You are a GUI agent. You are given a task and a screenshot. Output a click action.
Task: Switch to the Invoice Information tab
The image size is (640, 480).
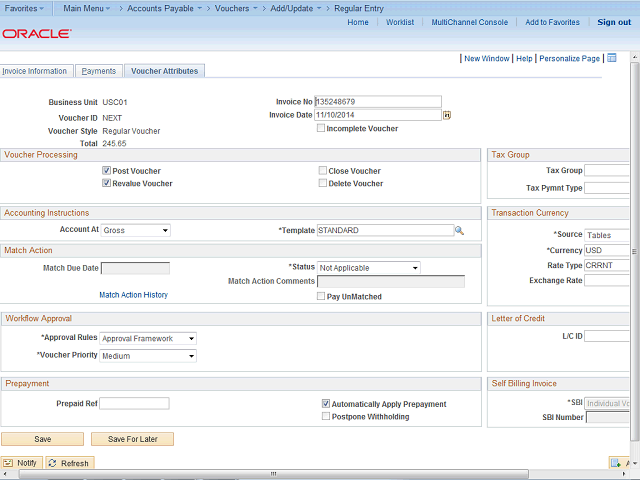[x=35, y=71]
